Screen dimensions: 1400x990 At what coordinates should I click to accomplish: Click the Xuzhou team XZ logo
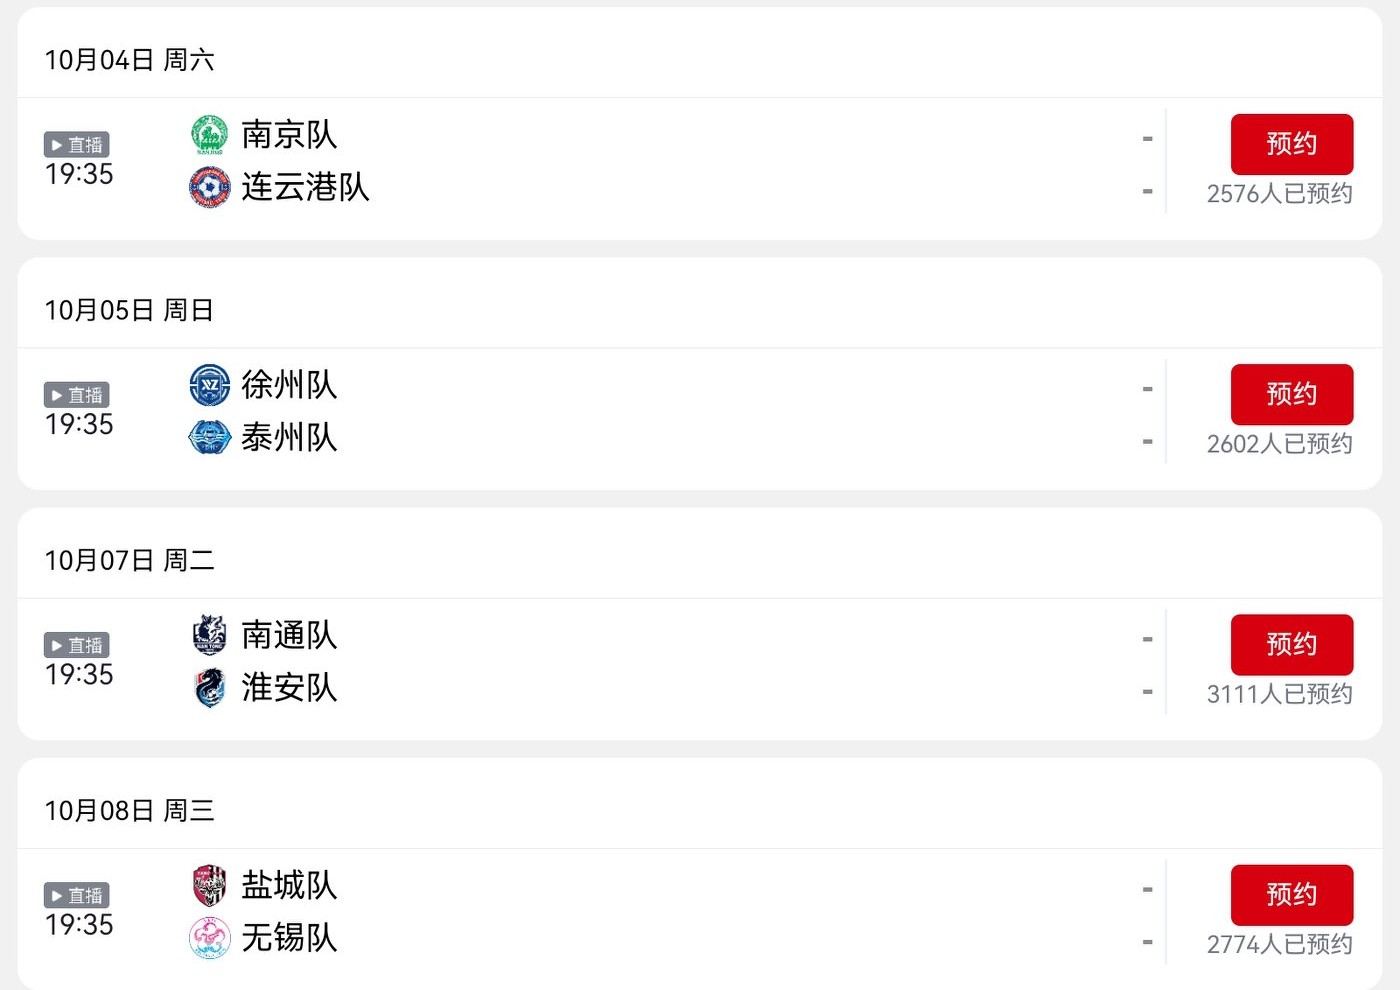(x=209, y=385)
